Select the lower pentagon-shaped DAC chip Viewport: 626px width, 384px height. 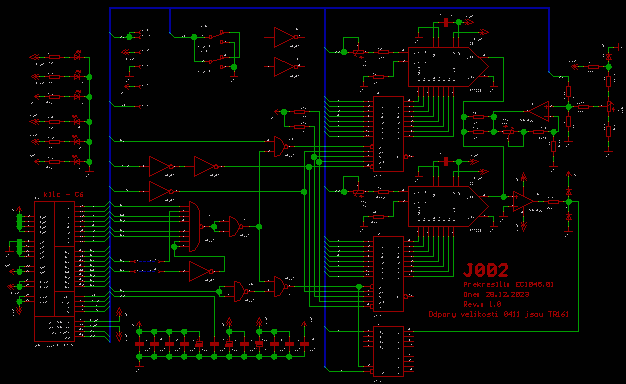448,206
